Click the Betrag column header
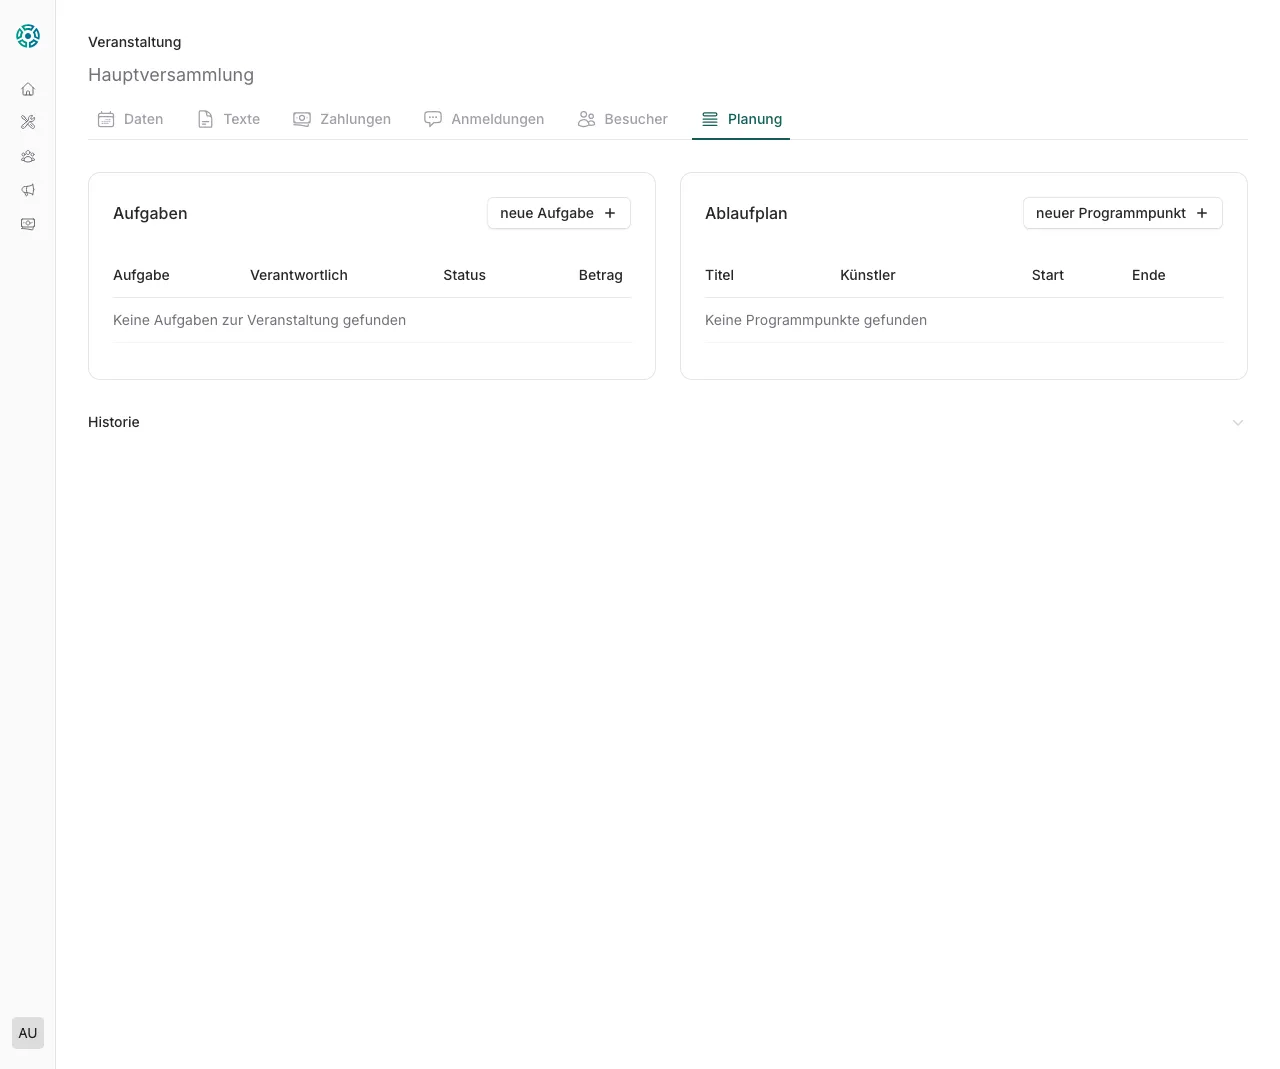 (x=601, y=275)
